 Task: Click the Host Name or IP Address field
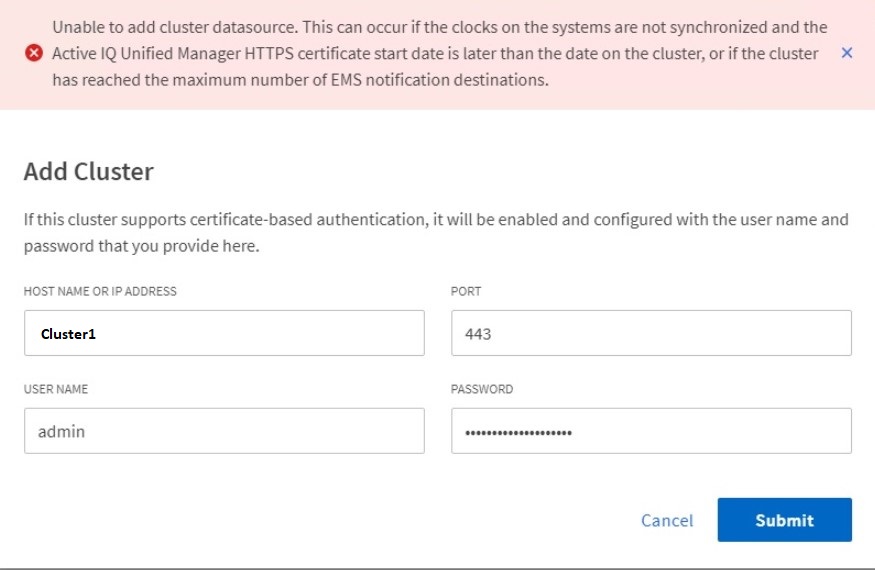pos(224,333)
